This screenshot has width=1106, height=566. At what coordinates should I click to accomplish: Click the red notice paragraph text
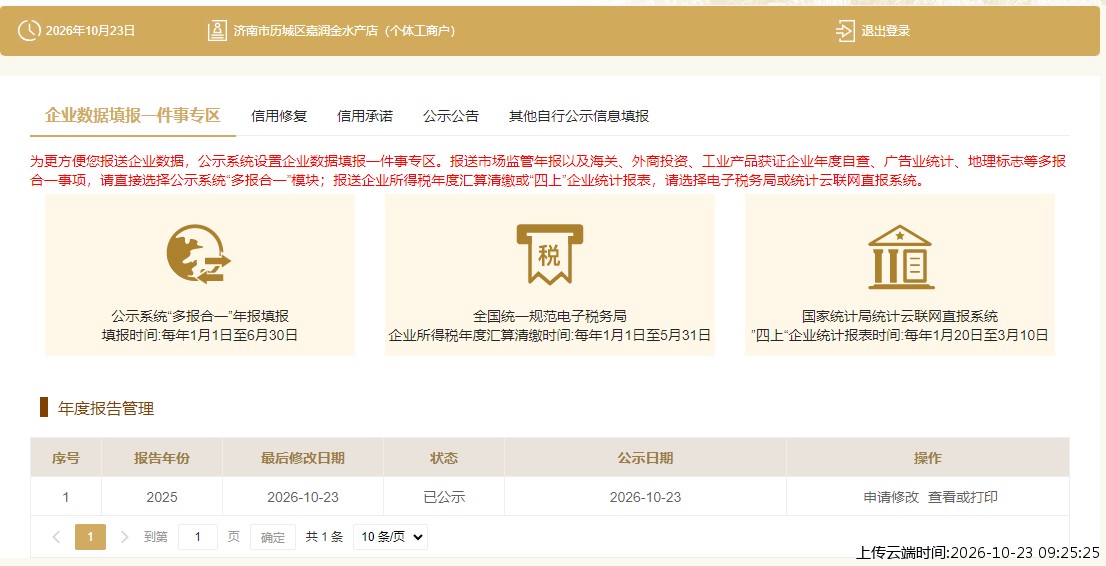(548, 171)
